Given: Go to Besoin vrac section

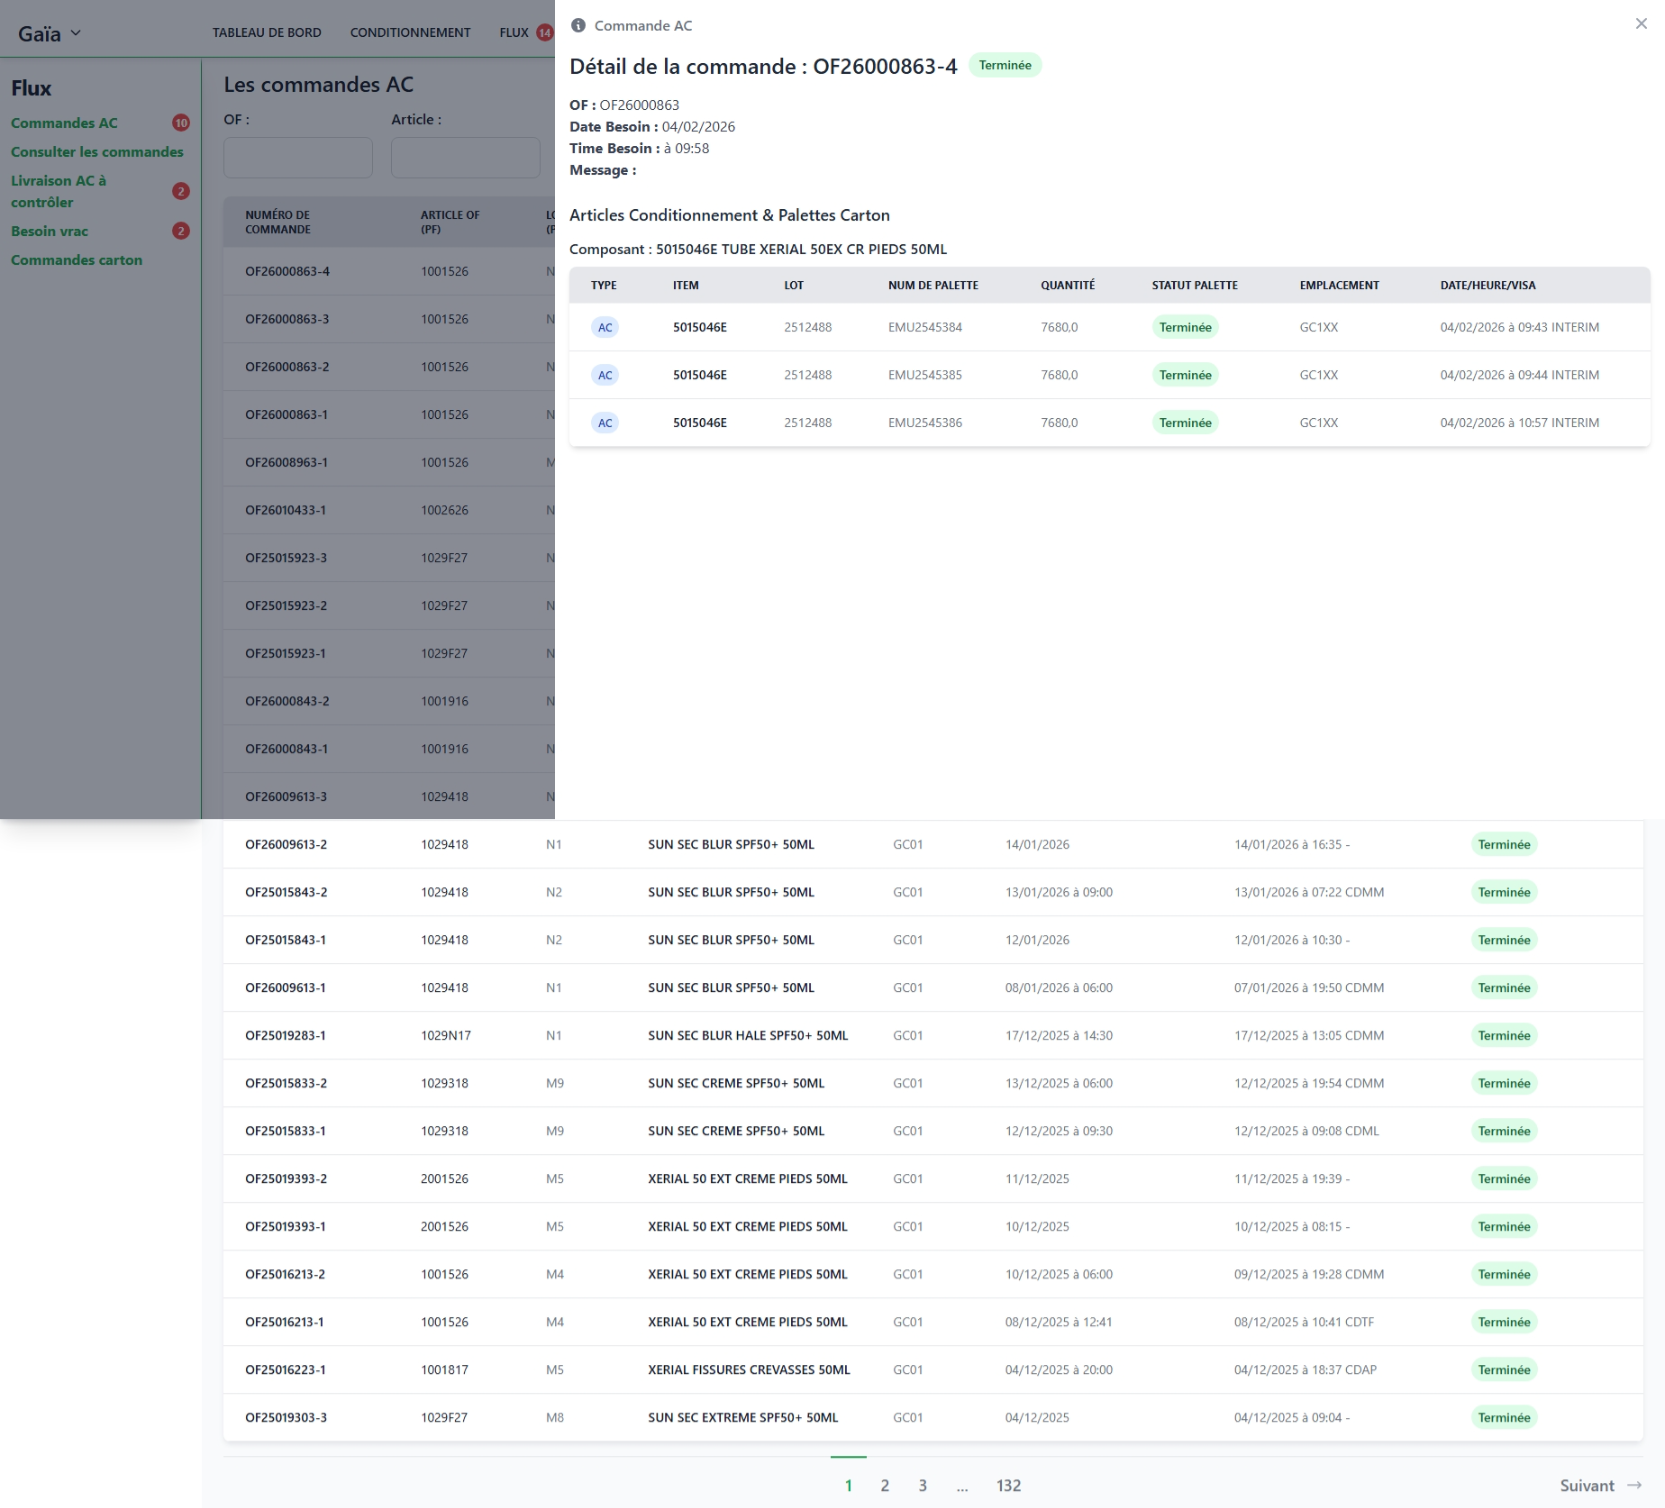Looking at the screenshot, I should pos(49,231).
